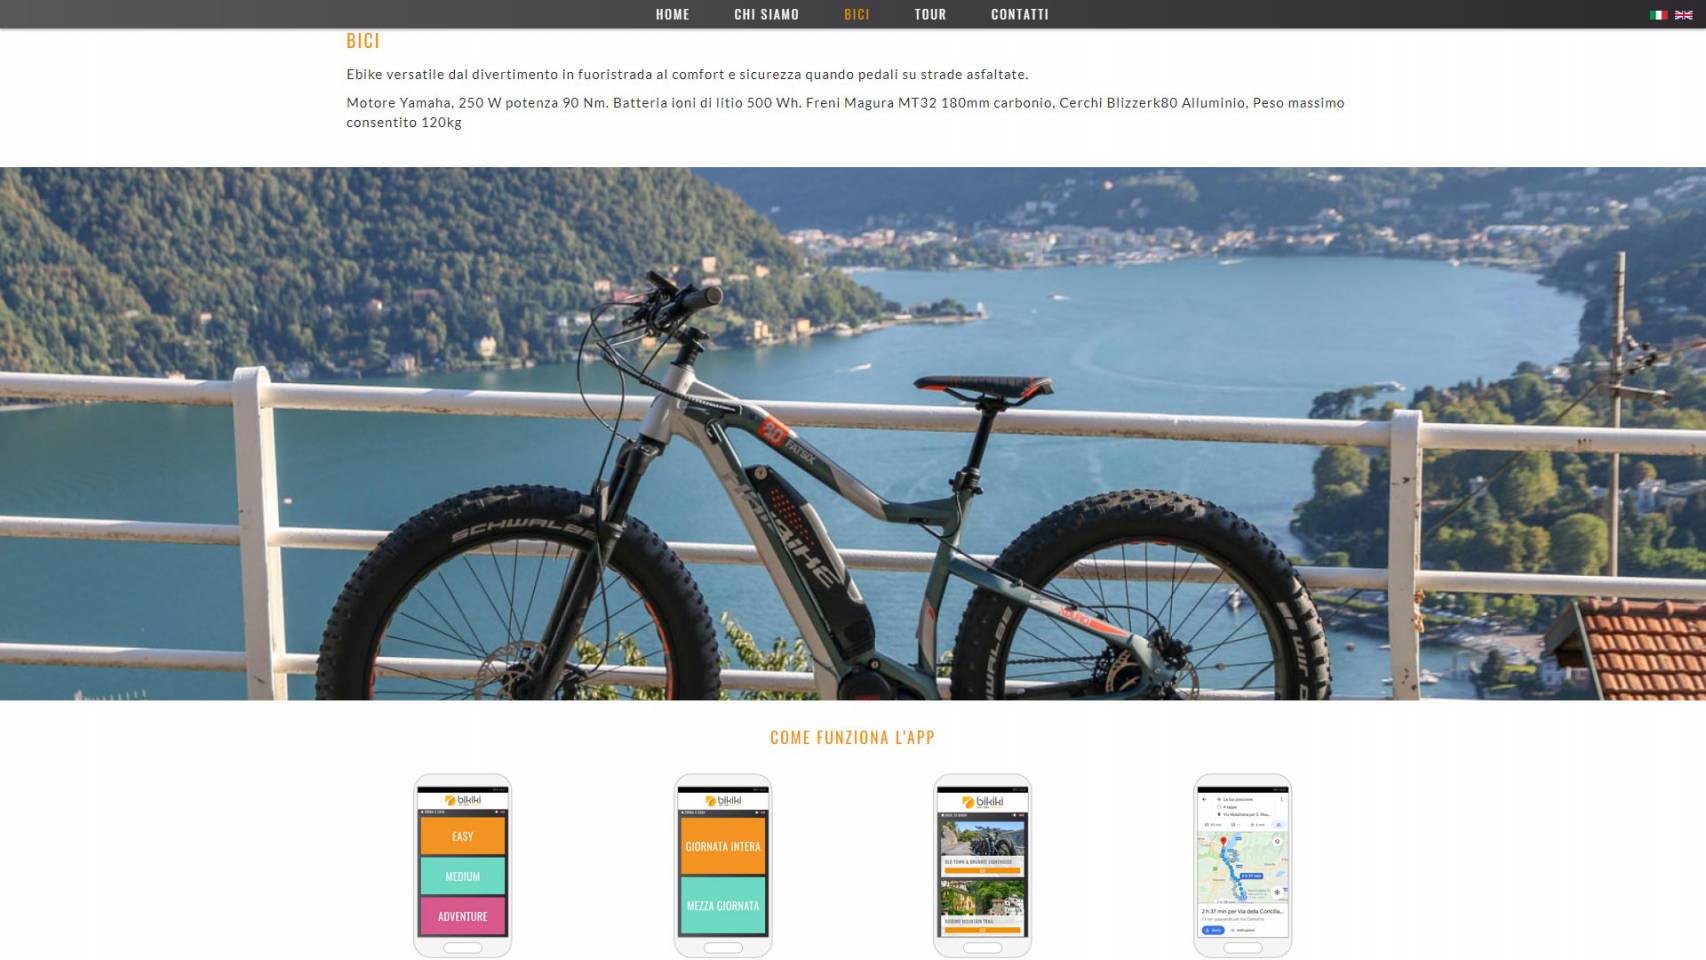
Task: Click the motorbikes tour photo on third phone
Action: [x=983, y=839]
